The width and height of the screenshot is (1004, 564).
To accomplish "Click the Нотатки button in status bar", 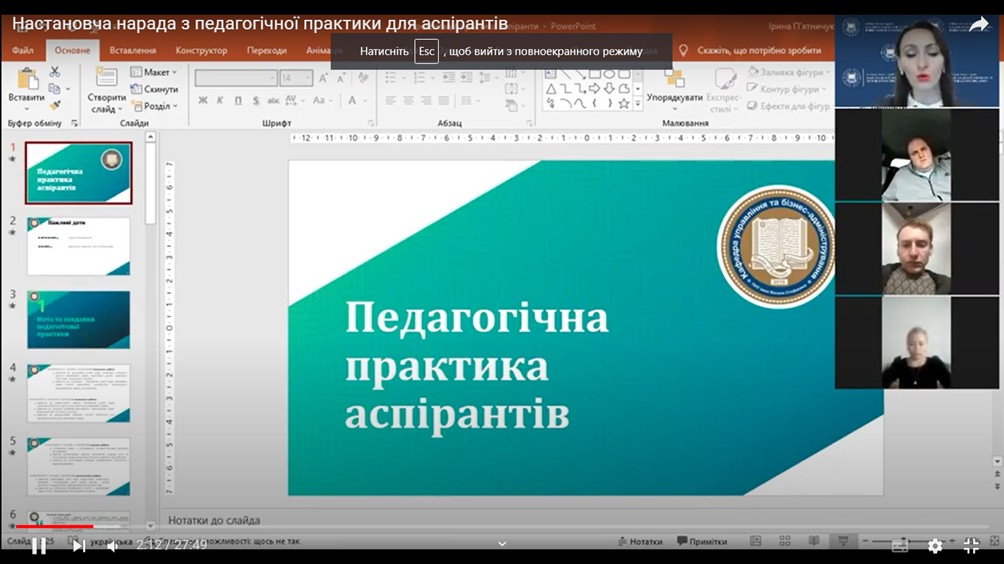I will click(x=640, y=542).
